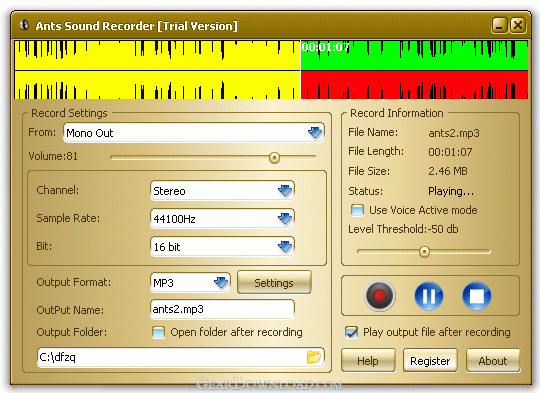Viewport: 540px width, 393px height.
Task: Browse for output folder via folder icon
Action: (x=313, y=357)
